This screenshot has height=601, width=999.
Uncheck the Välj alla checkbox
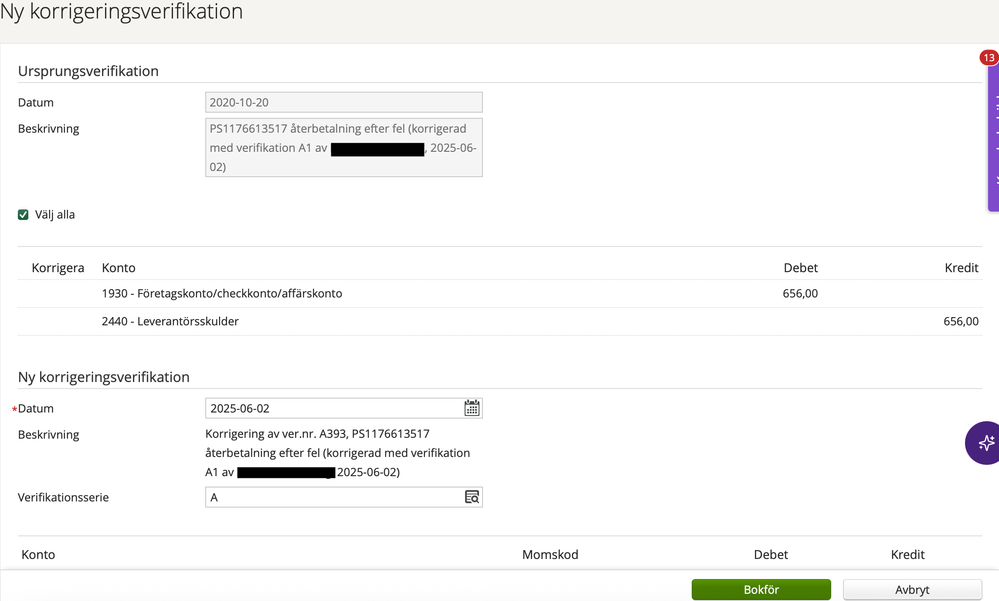(23, 215)
